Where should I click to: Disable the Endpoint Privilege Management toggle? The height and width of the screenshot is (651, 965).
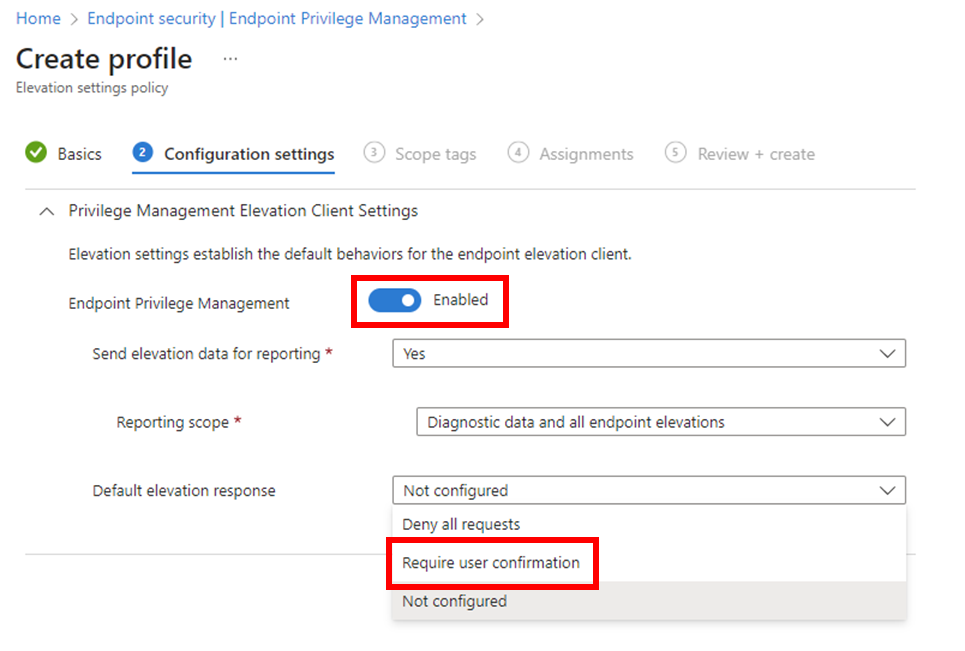click(395, 301)
